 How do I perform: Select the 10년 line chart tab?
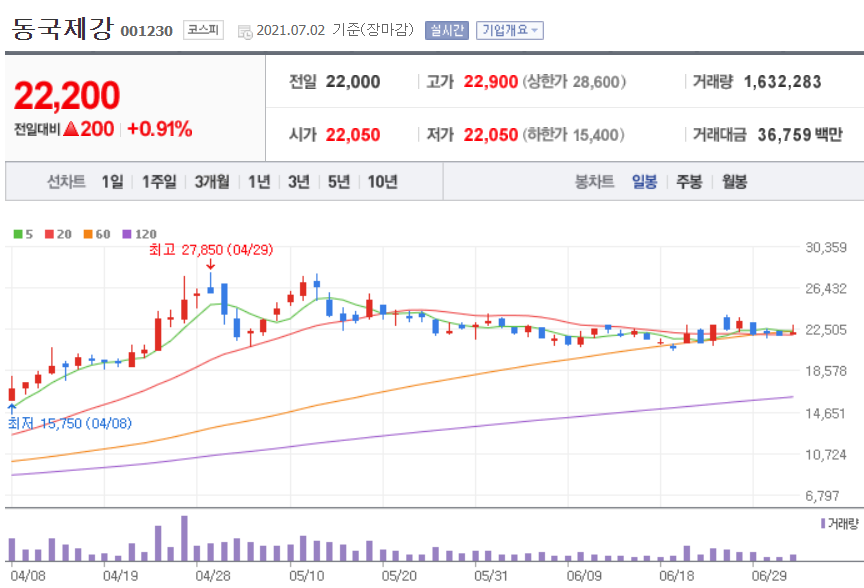[382, 181]
